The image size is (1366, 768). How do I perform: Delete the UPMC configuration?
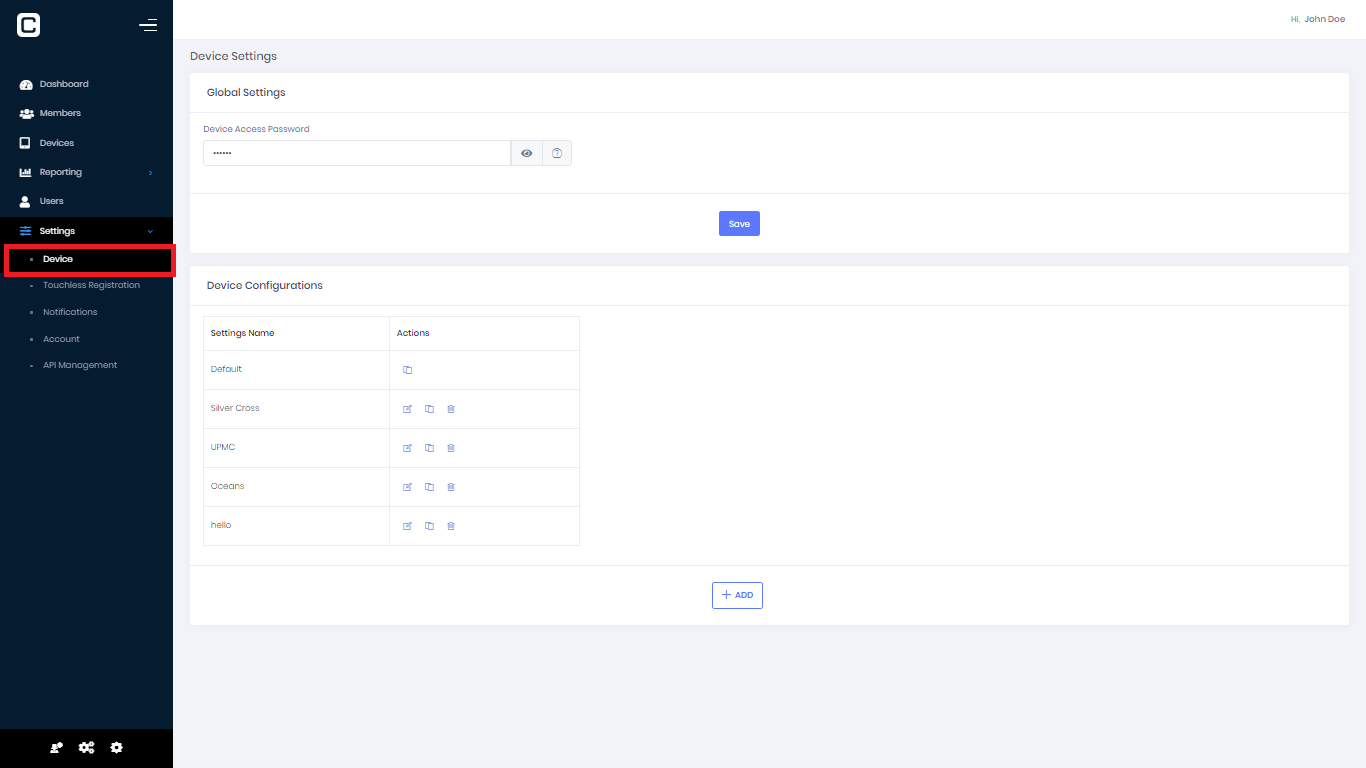(x=450, y=447)
